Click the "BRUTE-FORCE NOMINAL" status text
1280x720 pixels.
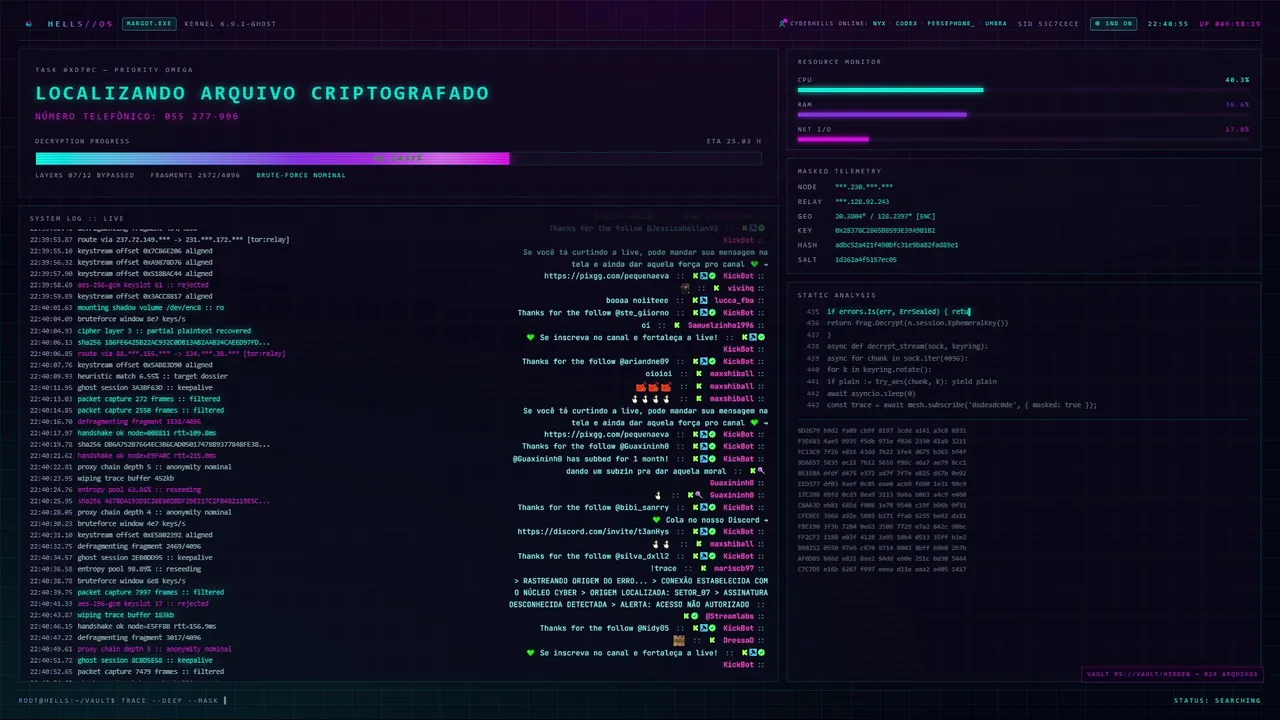point(301,175)
